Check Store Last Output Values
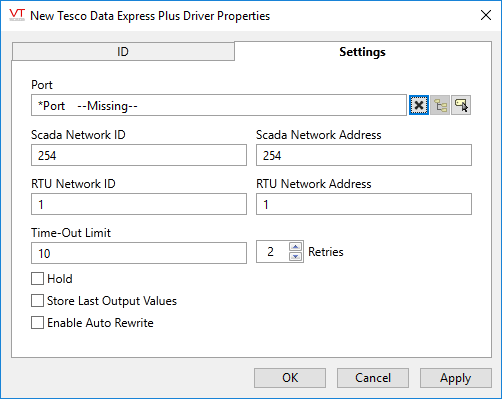This screenshot has height=399, width=502. click(37, 301)
